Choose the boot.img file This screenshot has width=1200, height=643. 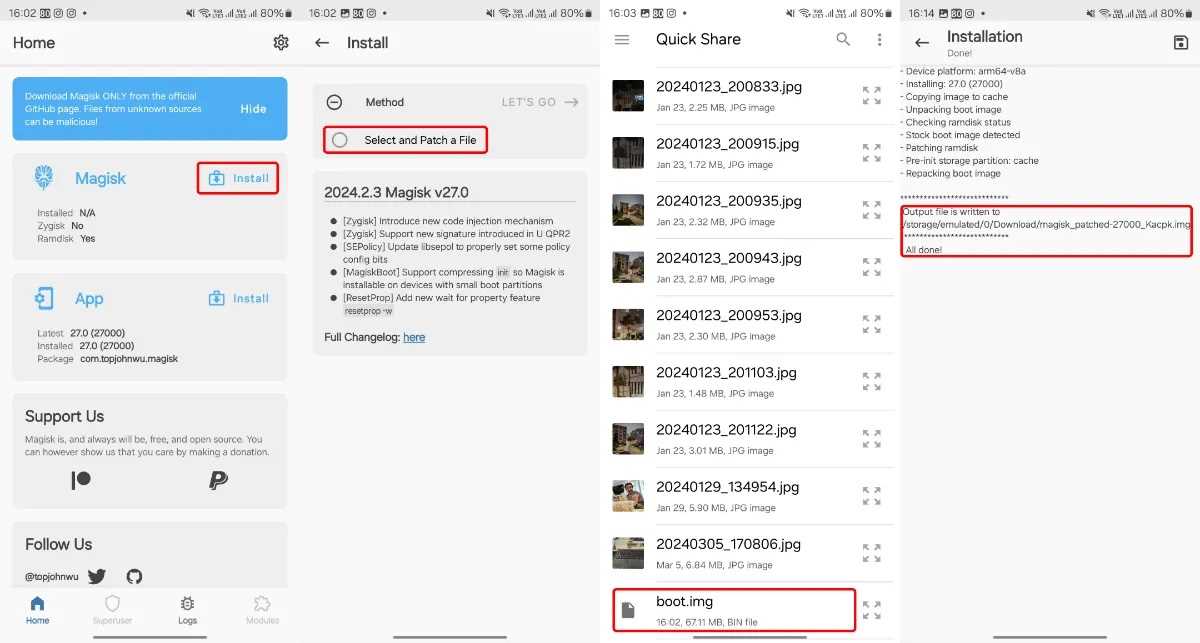tap(734, 610)
